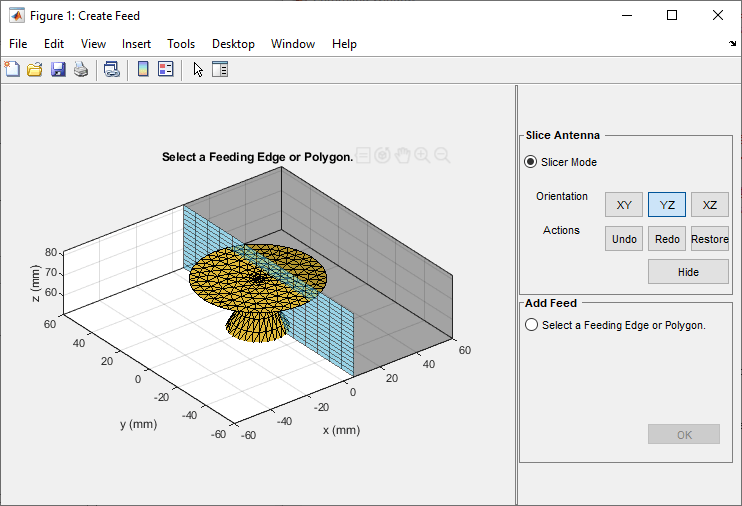Click the Print Figure icon

tap(81, 69)
